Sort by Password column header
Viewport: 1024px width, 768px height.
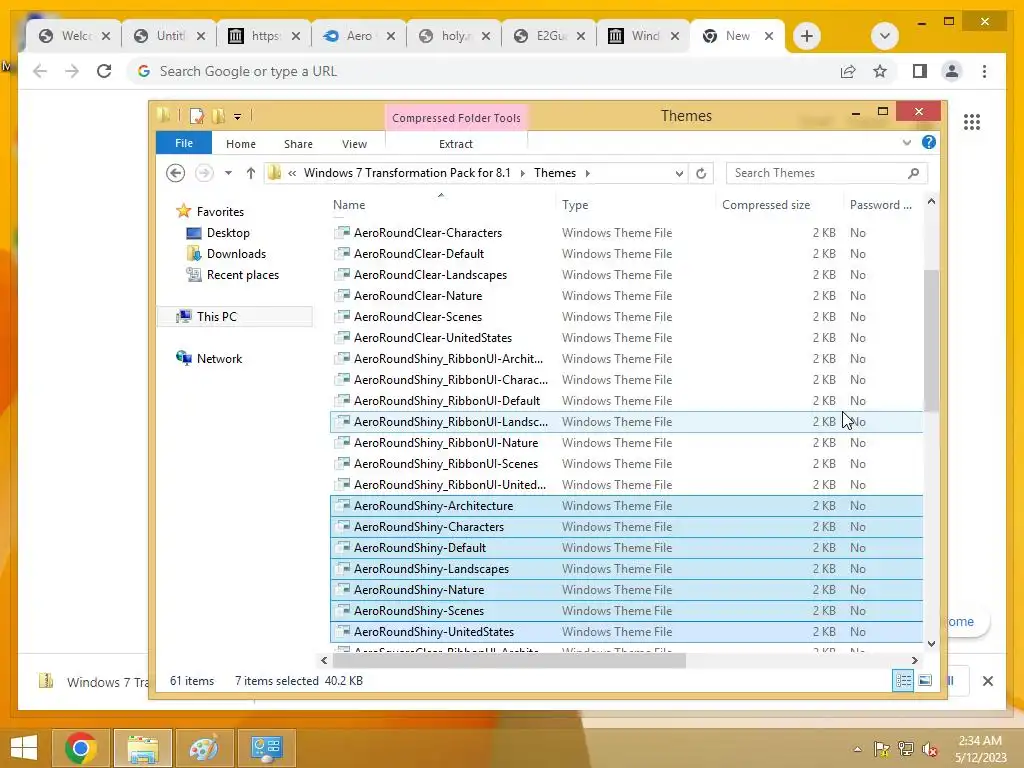point(880,205)
